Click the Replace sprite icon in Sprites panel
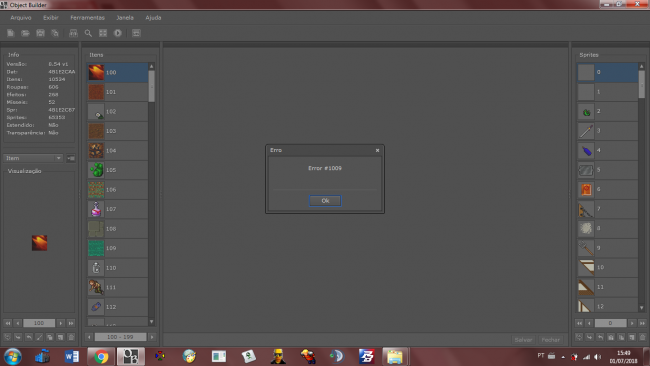650x366 pixels. point(579,337)
